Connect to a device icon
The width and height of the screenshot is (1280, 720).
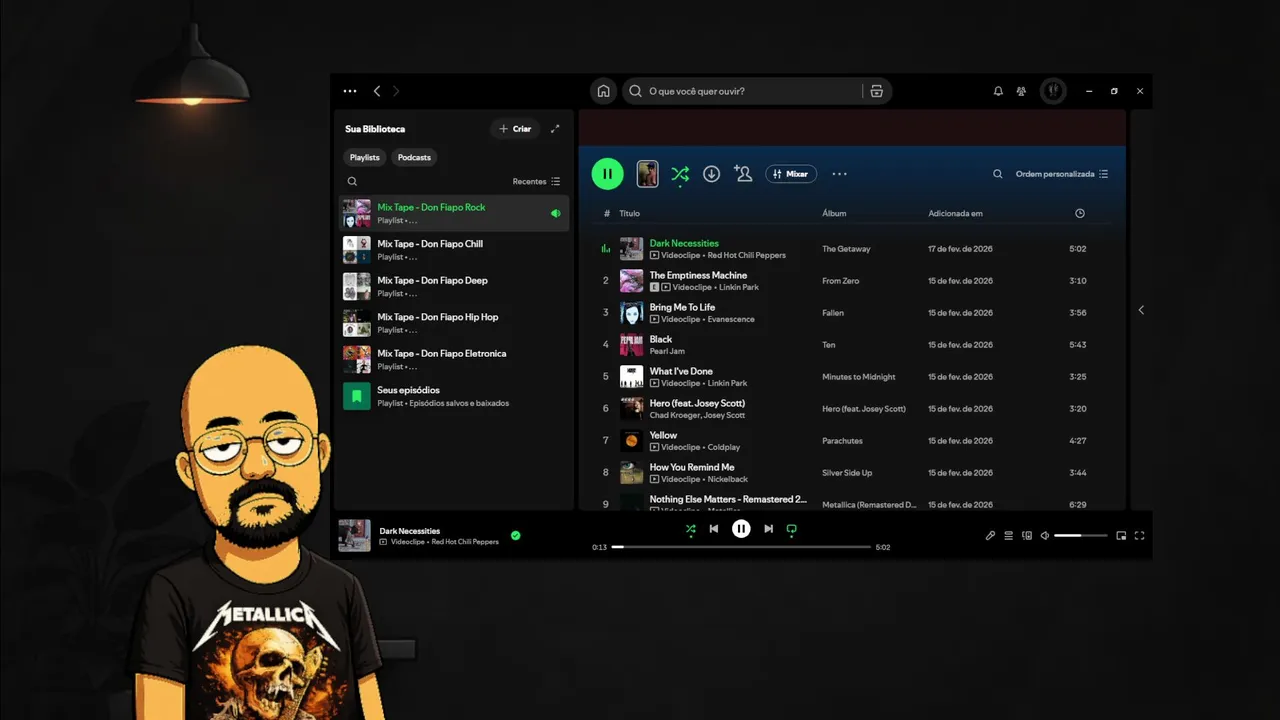click(x=1026, y=536)
